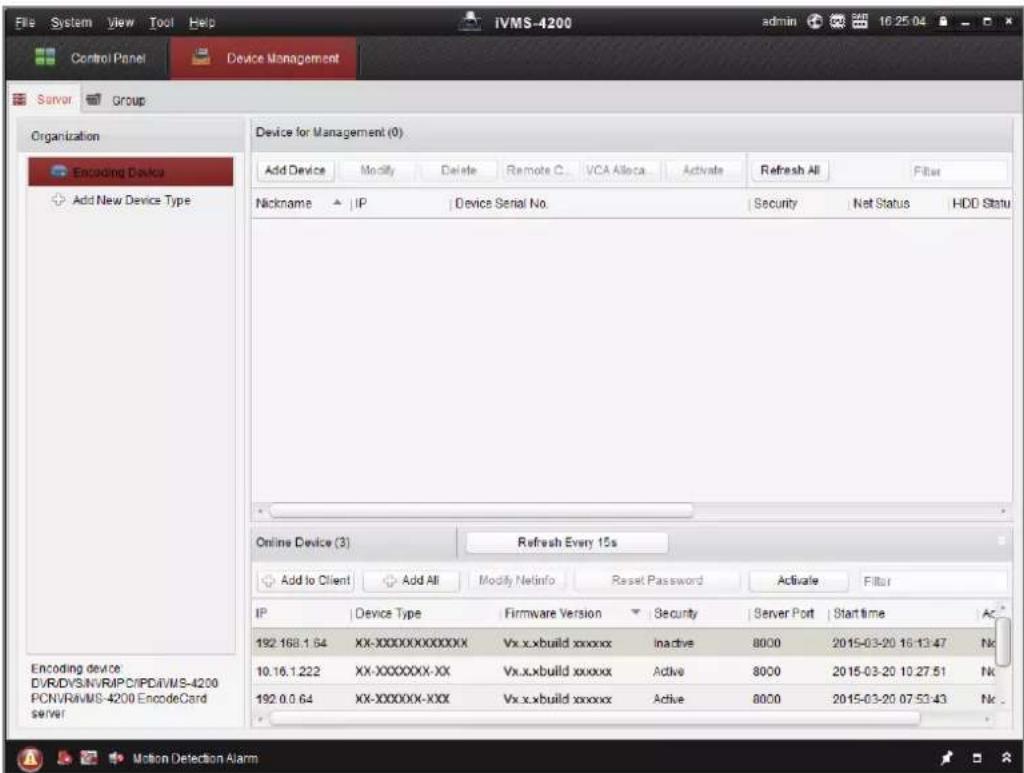Switch to the Server tab
This screenshot has width=1024, height=773.
coord(44,100)
